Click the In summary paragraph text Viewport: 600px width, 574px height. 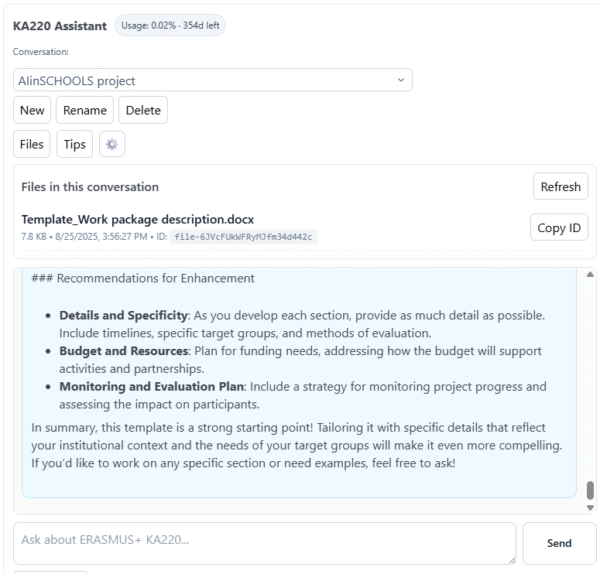coord(297,445)
